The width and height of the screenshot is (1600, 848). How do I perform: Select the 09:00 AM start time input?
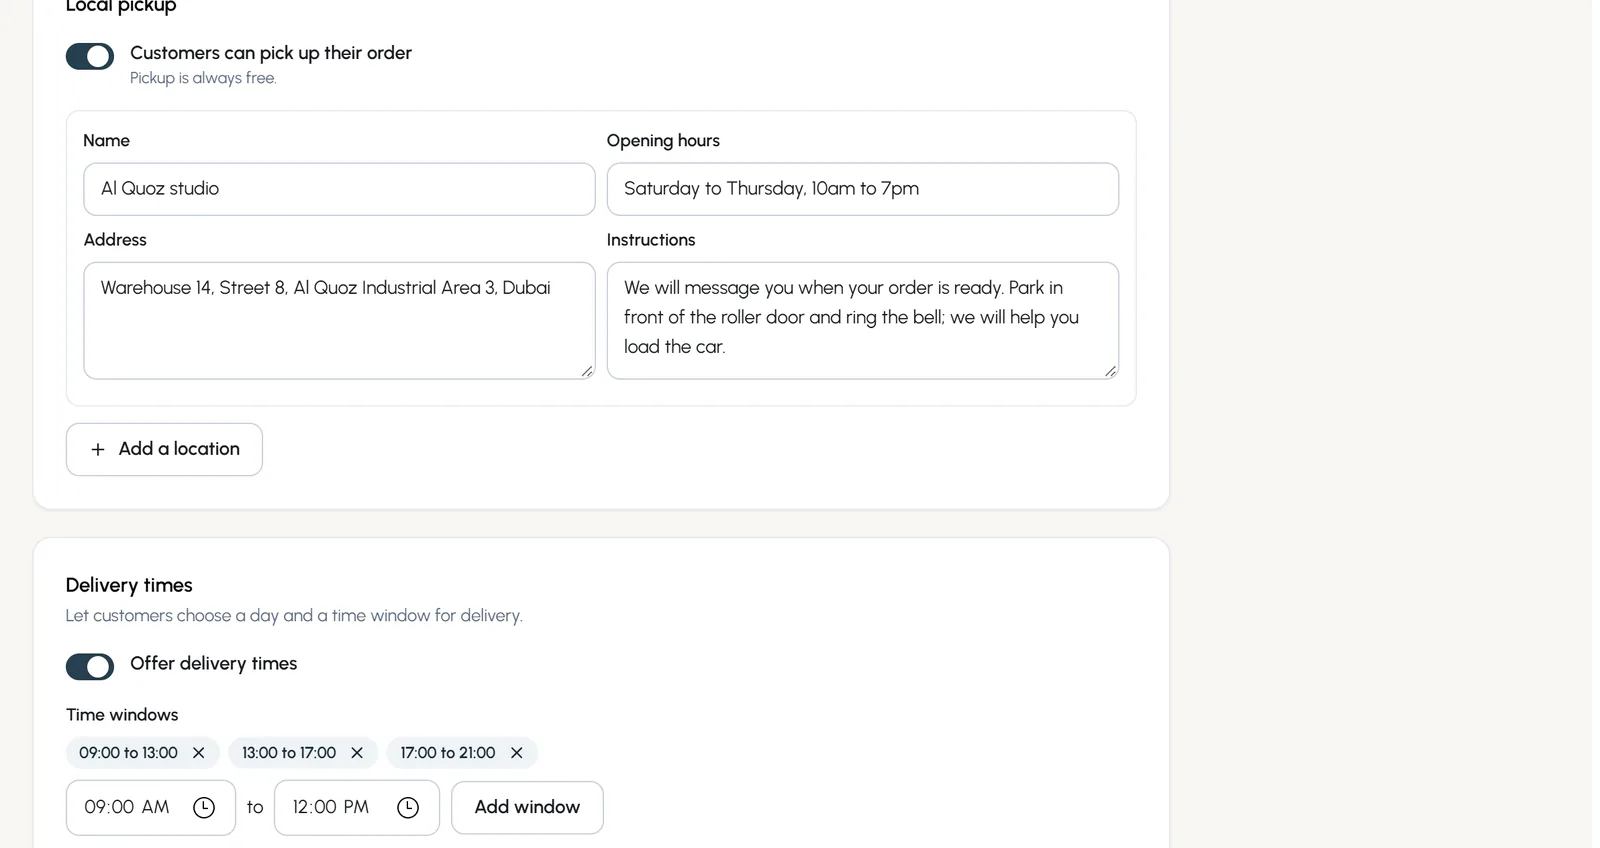click(x=151, y=808)
